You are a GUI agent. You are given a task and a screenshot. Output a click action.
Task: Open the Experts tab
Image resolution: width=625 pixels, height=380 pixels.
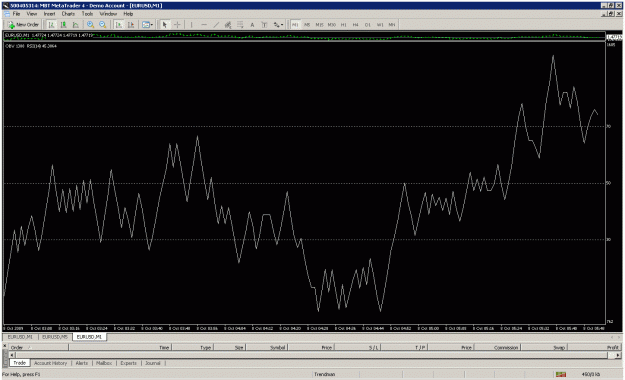click(x=128, y=363)
